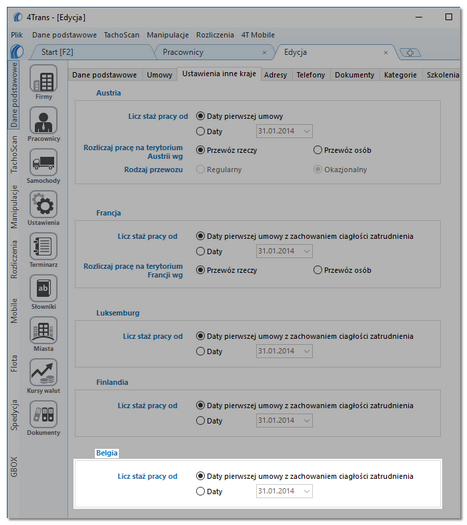Screen dimensions: 467x525
Task: Expand the Belgia date dropdown
Action: [307, 491]
